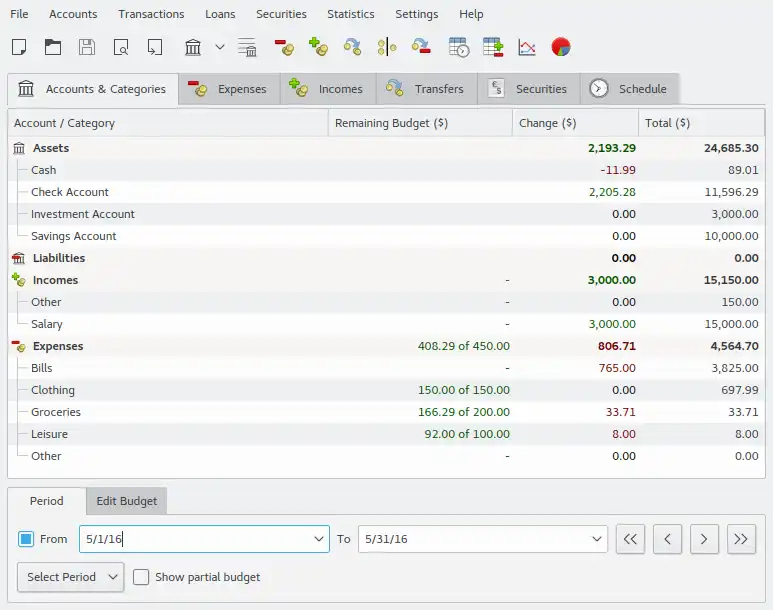Click the New Transfer coins icon
773x610 pixels.
pos(352,47)
